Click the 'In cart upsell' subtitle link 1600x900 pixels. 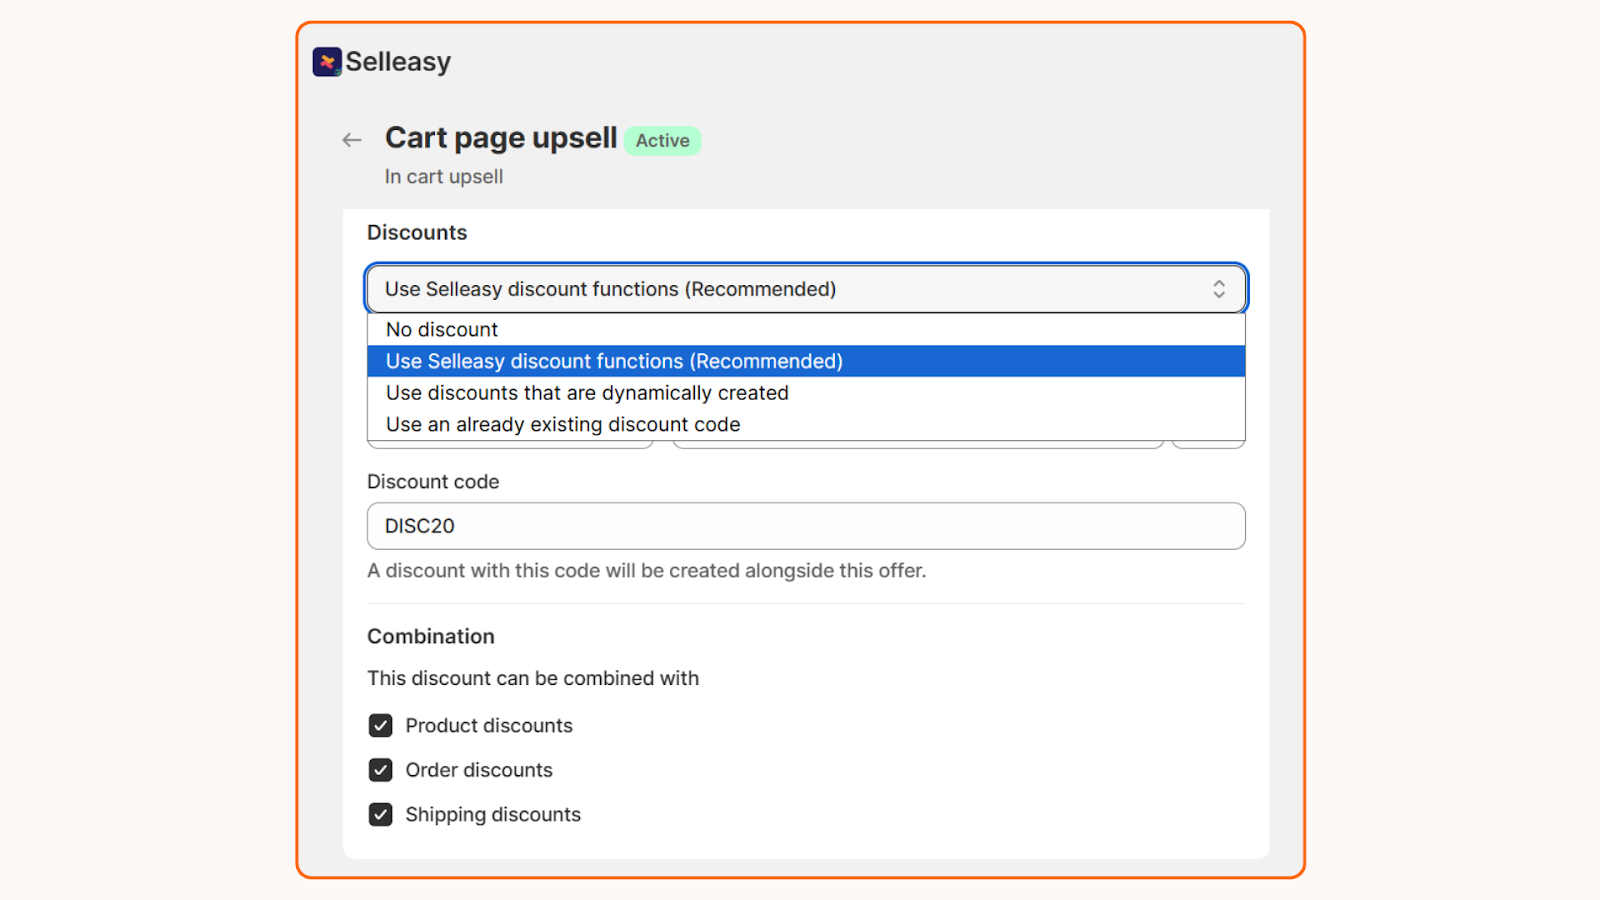443,176
